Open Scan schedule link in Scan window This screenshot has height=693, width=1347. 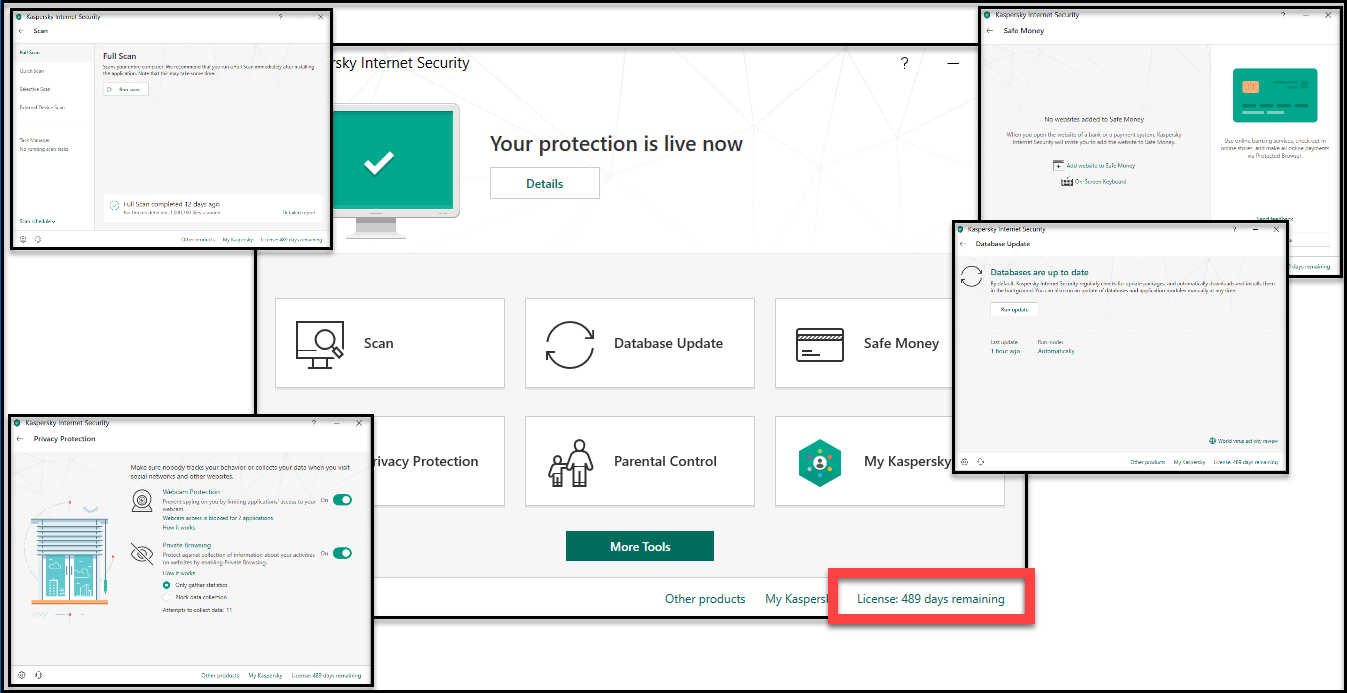[38, 221]
